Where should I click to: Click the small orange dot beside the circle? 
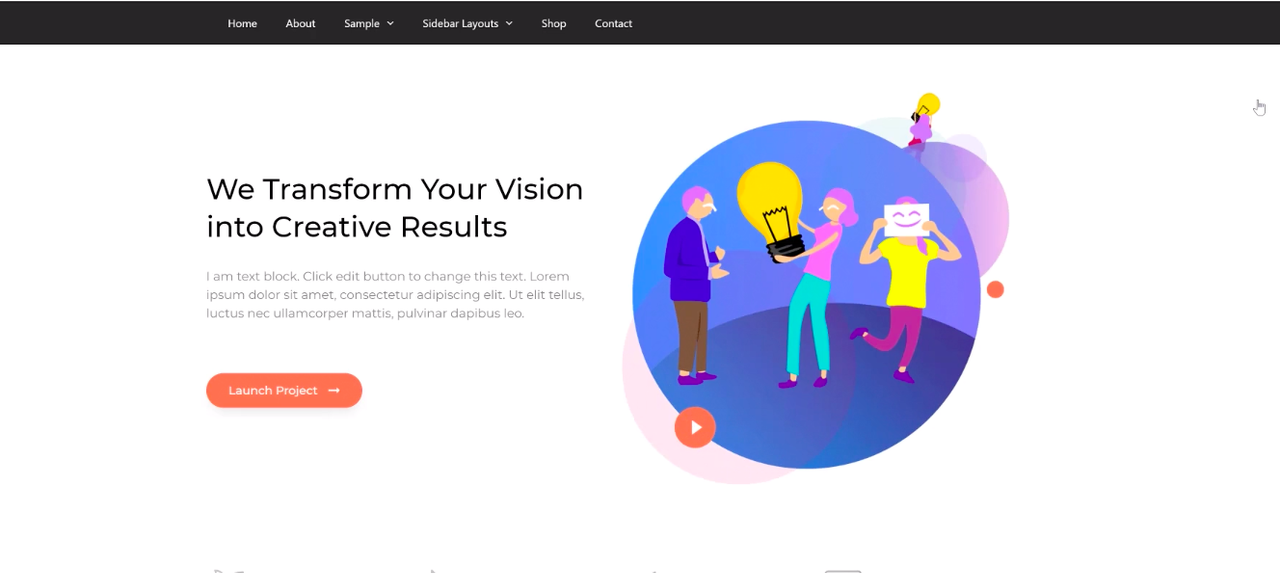point(995,289)
